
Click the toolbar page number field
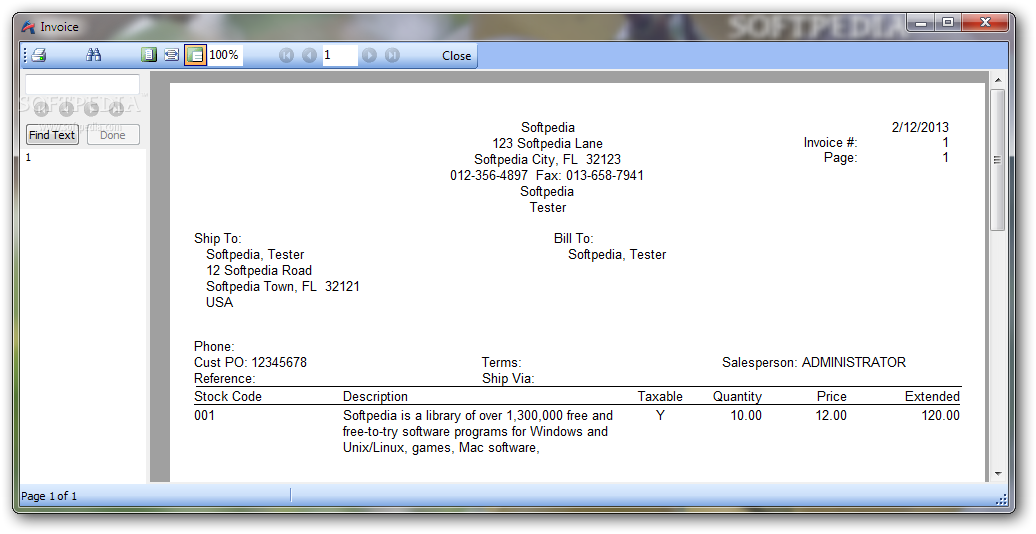point(340,56)
